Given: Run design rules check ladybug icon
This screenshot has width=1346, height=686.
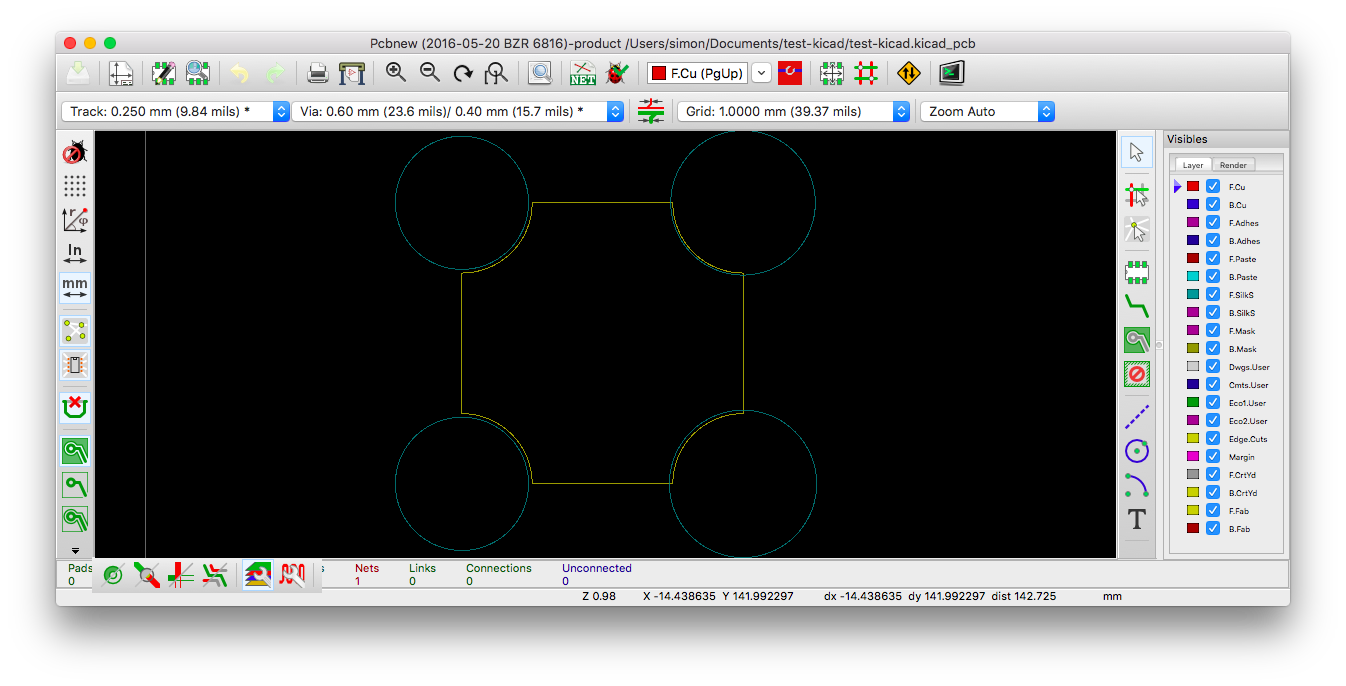Looking at the screenshot, I should 617,73.
